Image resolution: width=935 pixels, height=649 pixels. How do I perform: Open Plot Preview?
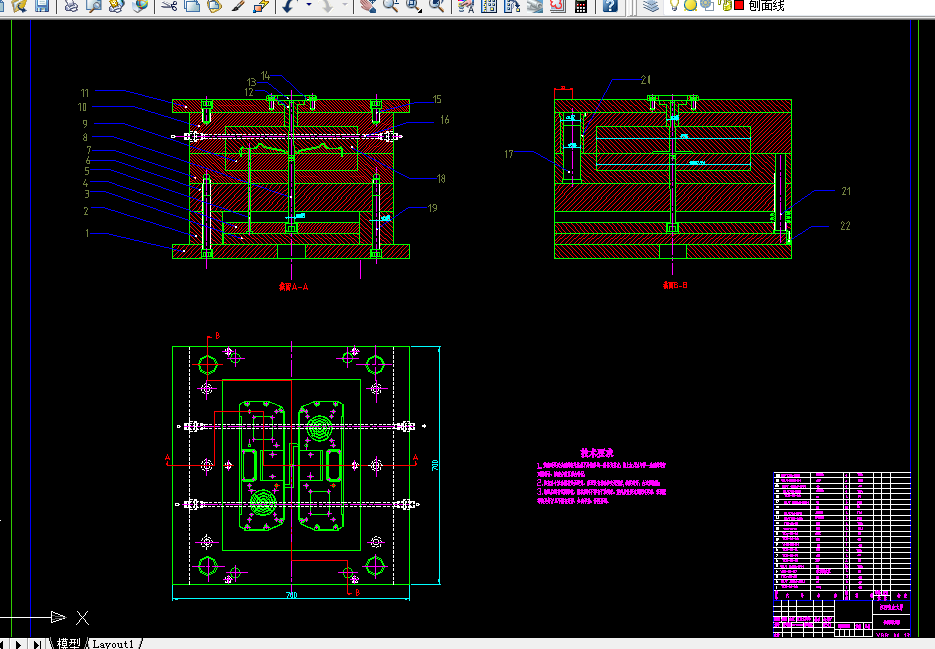[94, 5]
